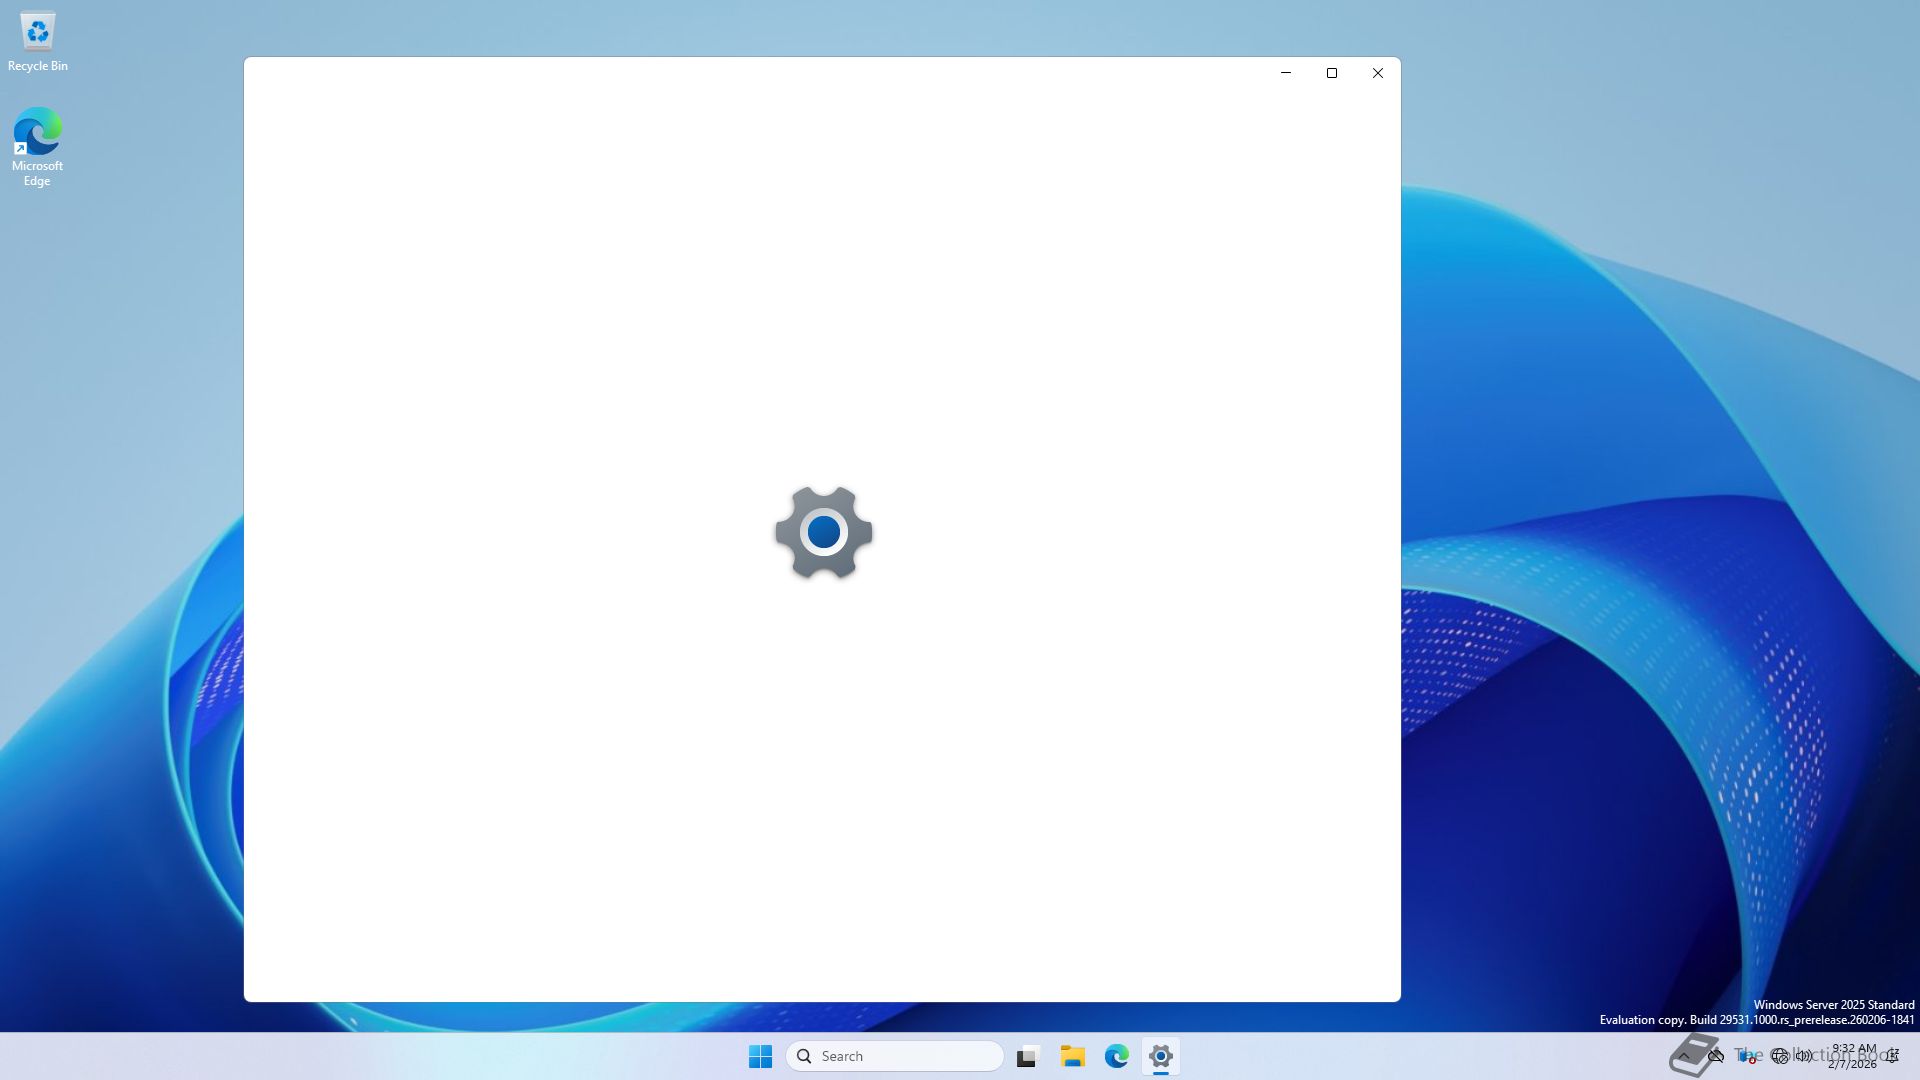
Task: Open the clock showing 9:32 AM
Action: coord(1853,1056)
